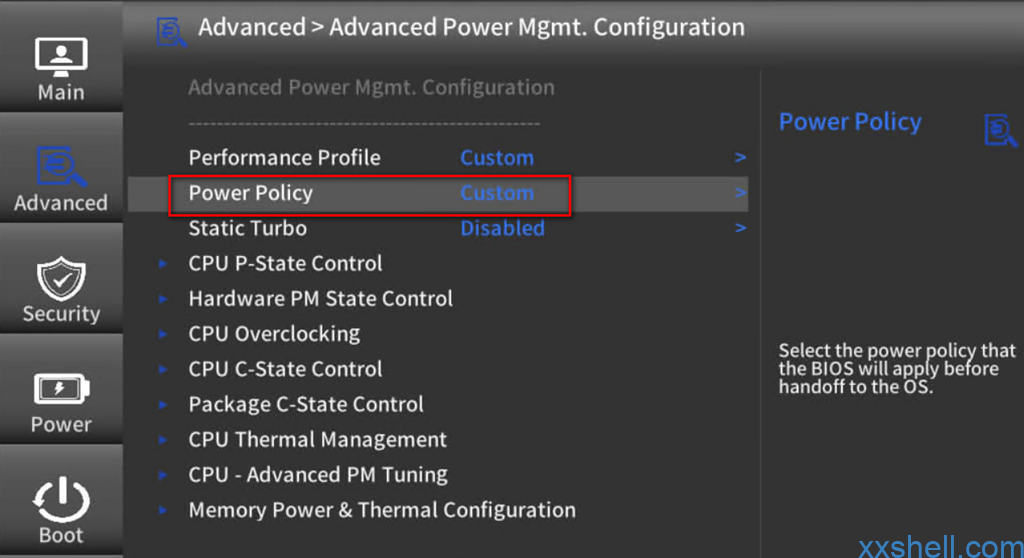Click the Power battery icon
This screenshot has height=558, width=1024.
click(x=61, y=389)
